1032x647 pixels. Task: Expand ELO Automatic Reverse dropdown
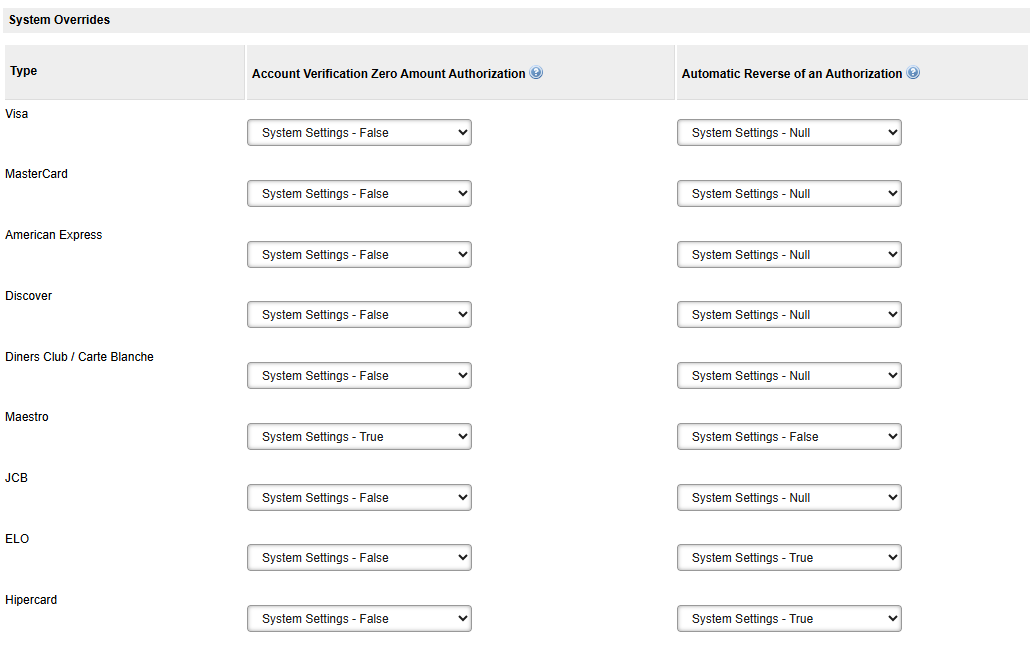(789, 558)
